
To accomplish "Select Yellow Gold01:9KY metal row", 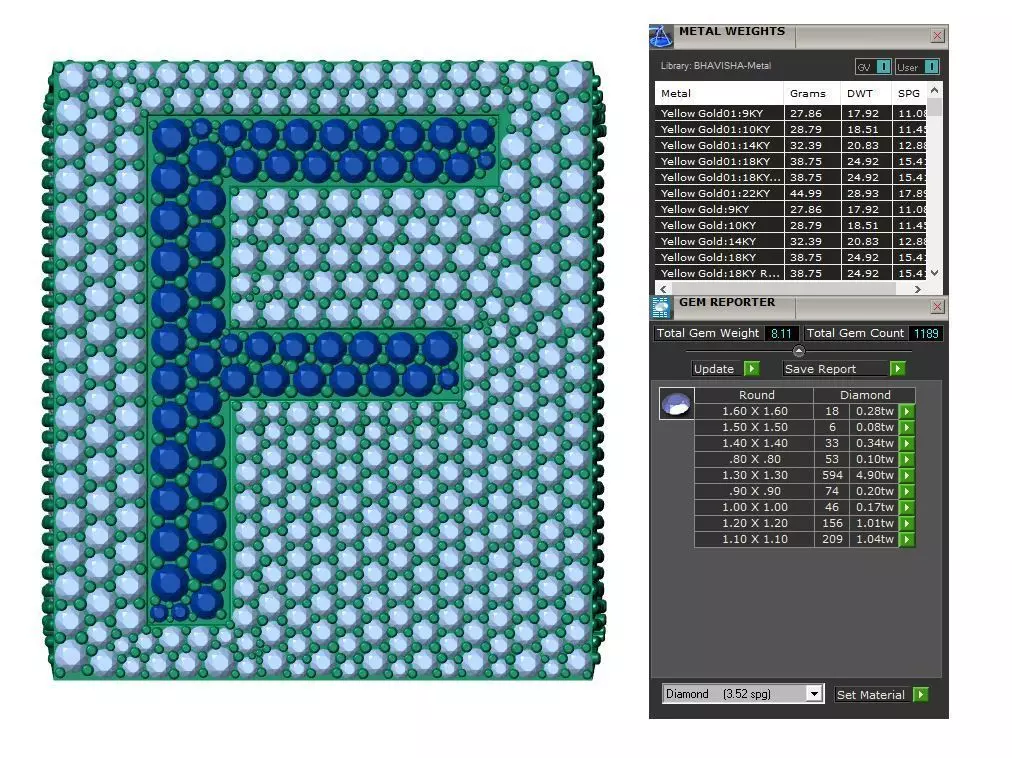I will [x=791, y=114].
